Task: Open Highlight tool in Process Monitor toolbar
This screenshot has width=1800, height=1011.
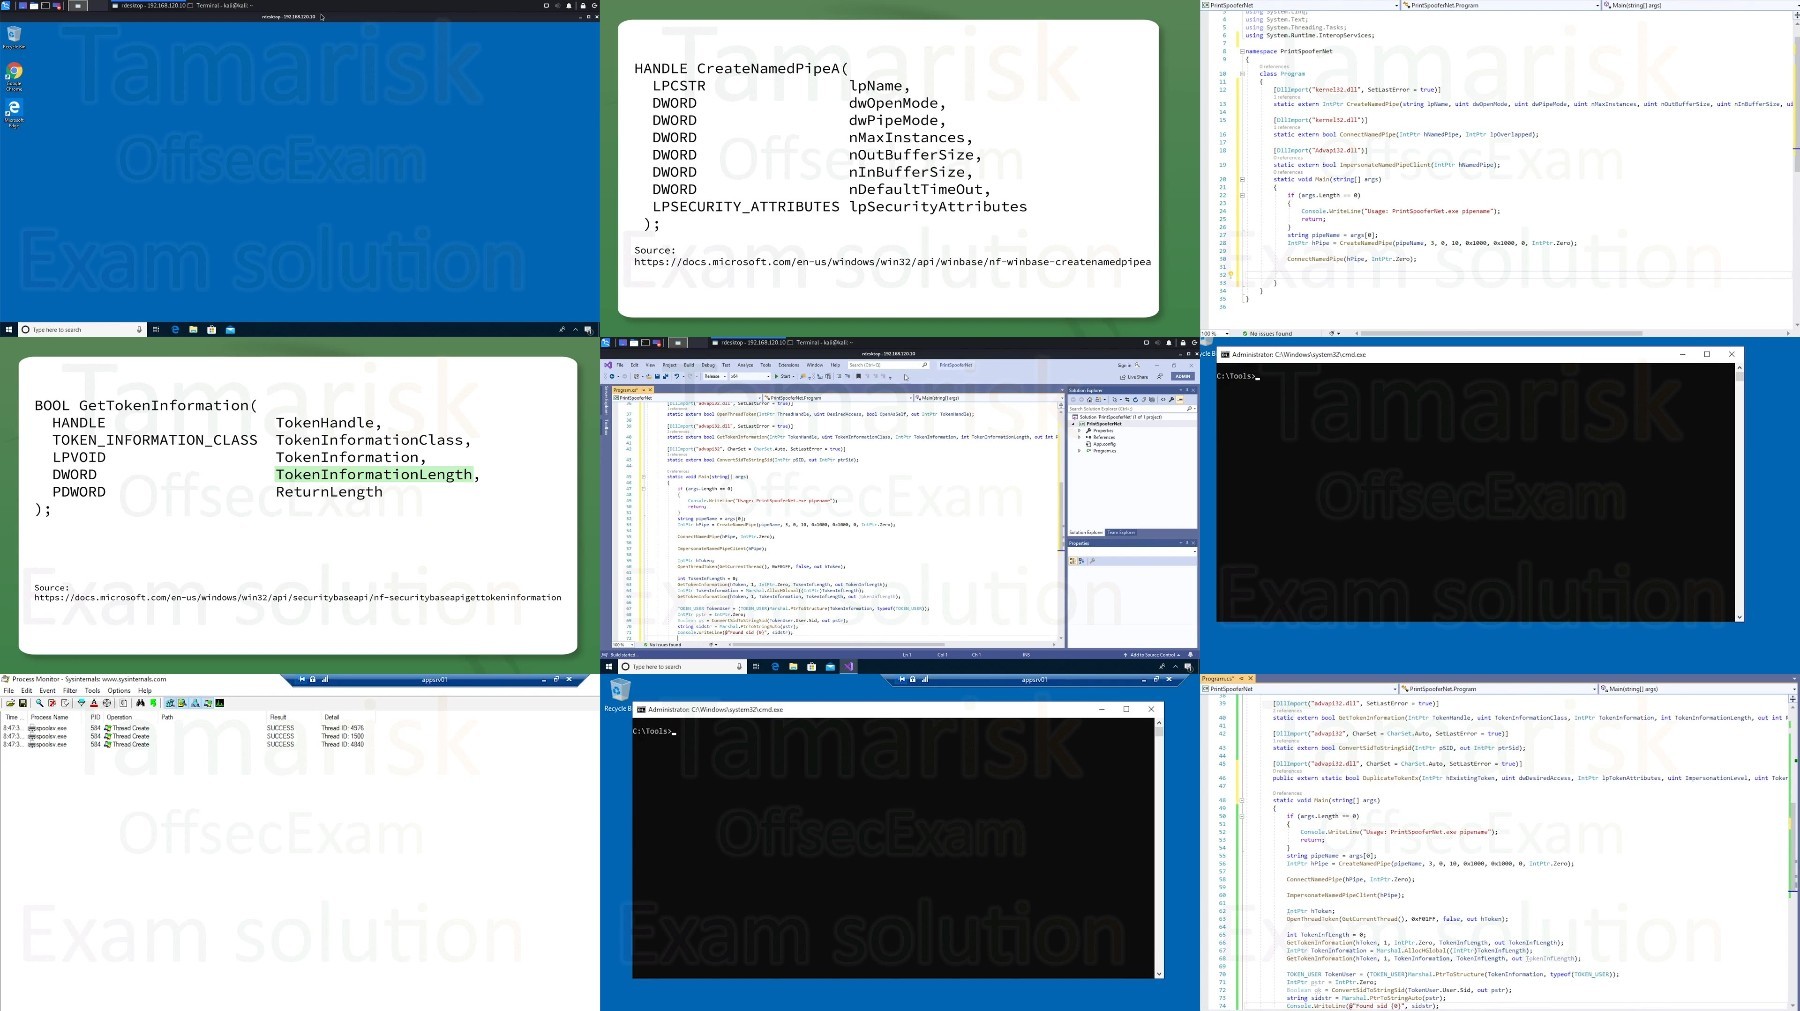Action: (94, 703)
